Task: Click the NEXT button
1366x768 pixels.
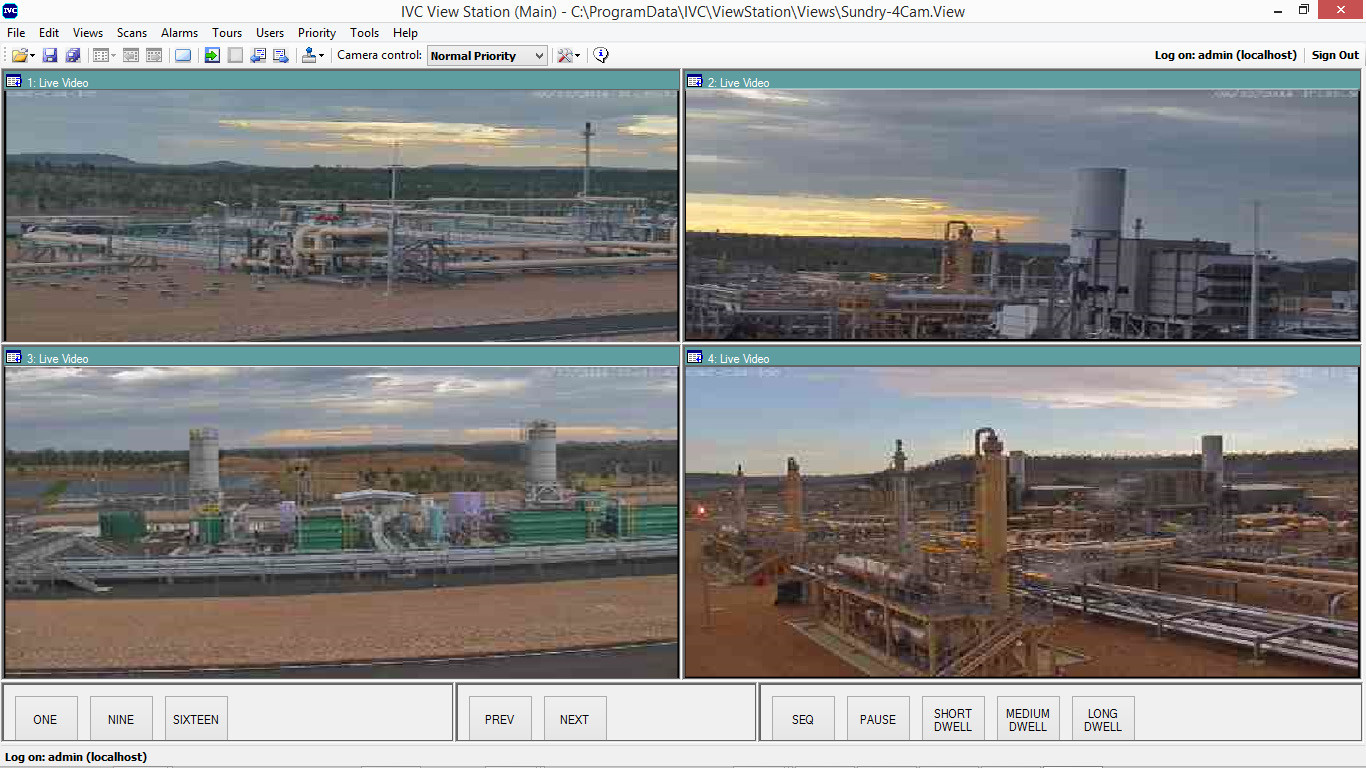Action: click(574, 719)
